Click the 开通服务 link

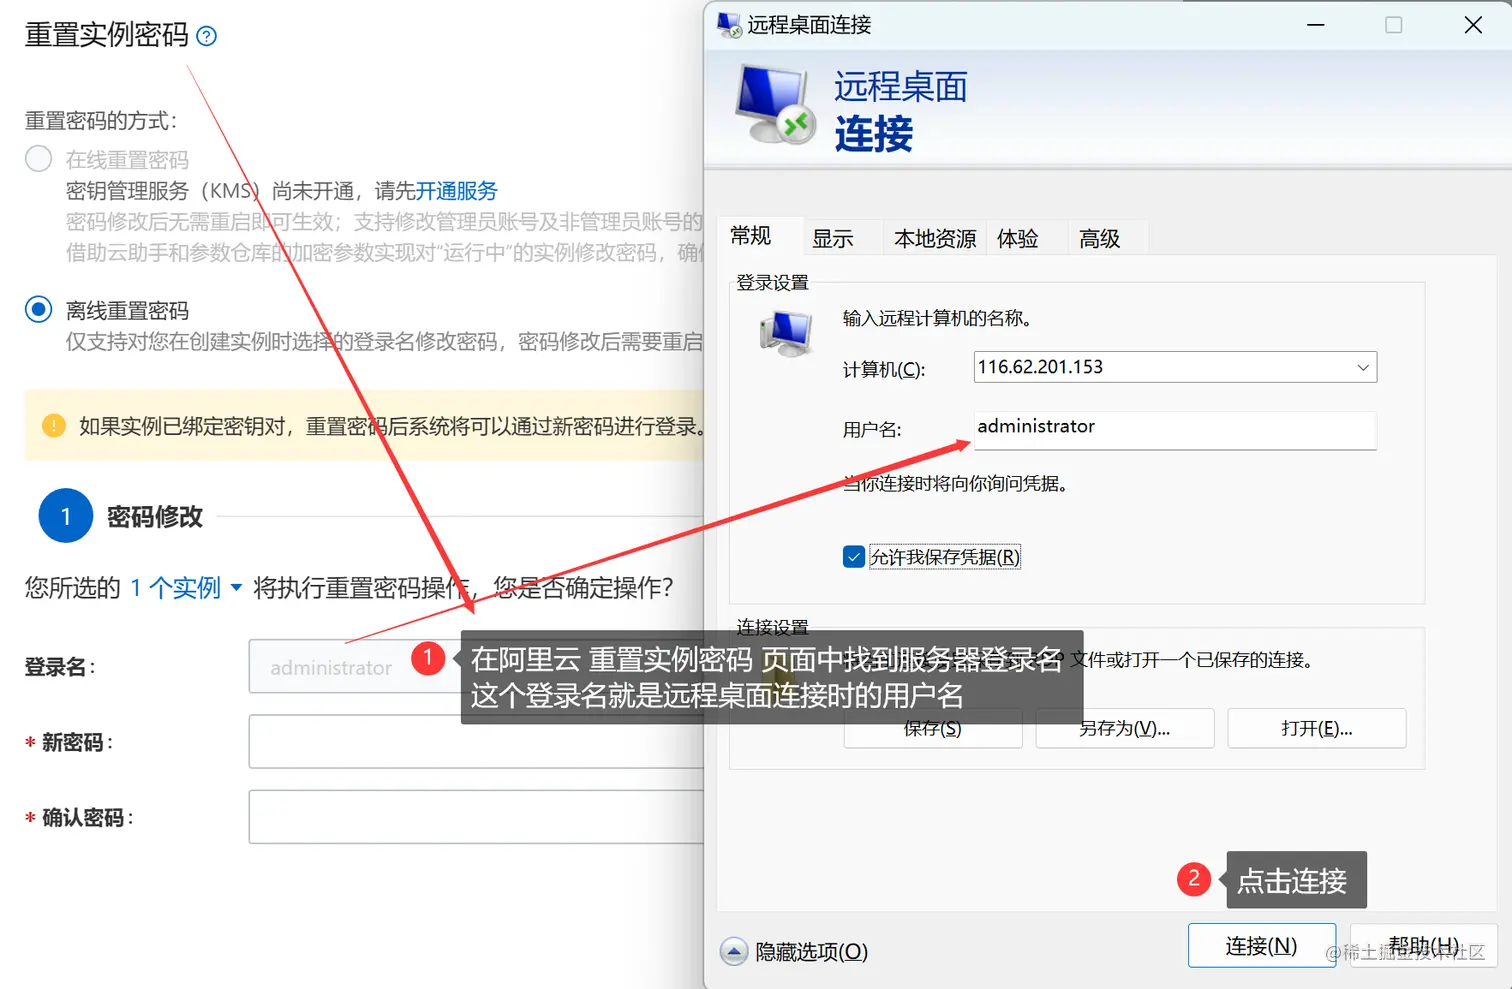point(456,191)
